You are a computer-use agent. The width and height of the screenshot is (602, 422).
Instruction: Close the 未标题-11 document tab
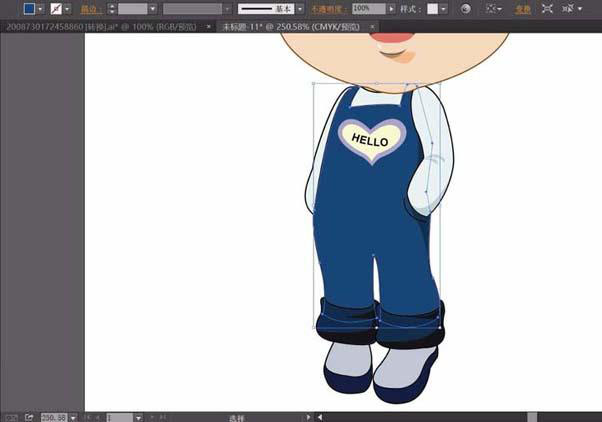372,27
